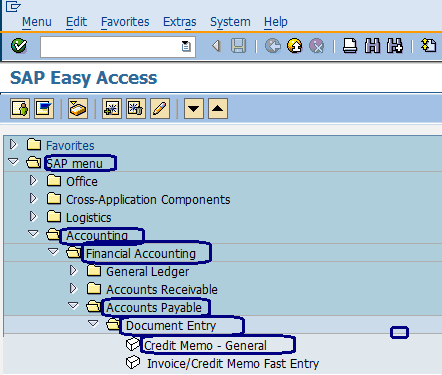Select the Favorites folder label in tree
442x375 pixels.
click(70, 146)
